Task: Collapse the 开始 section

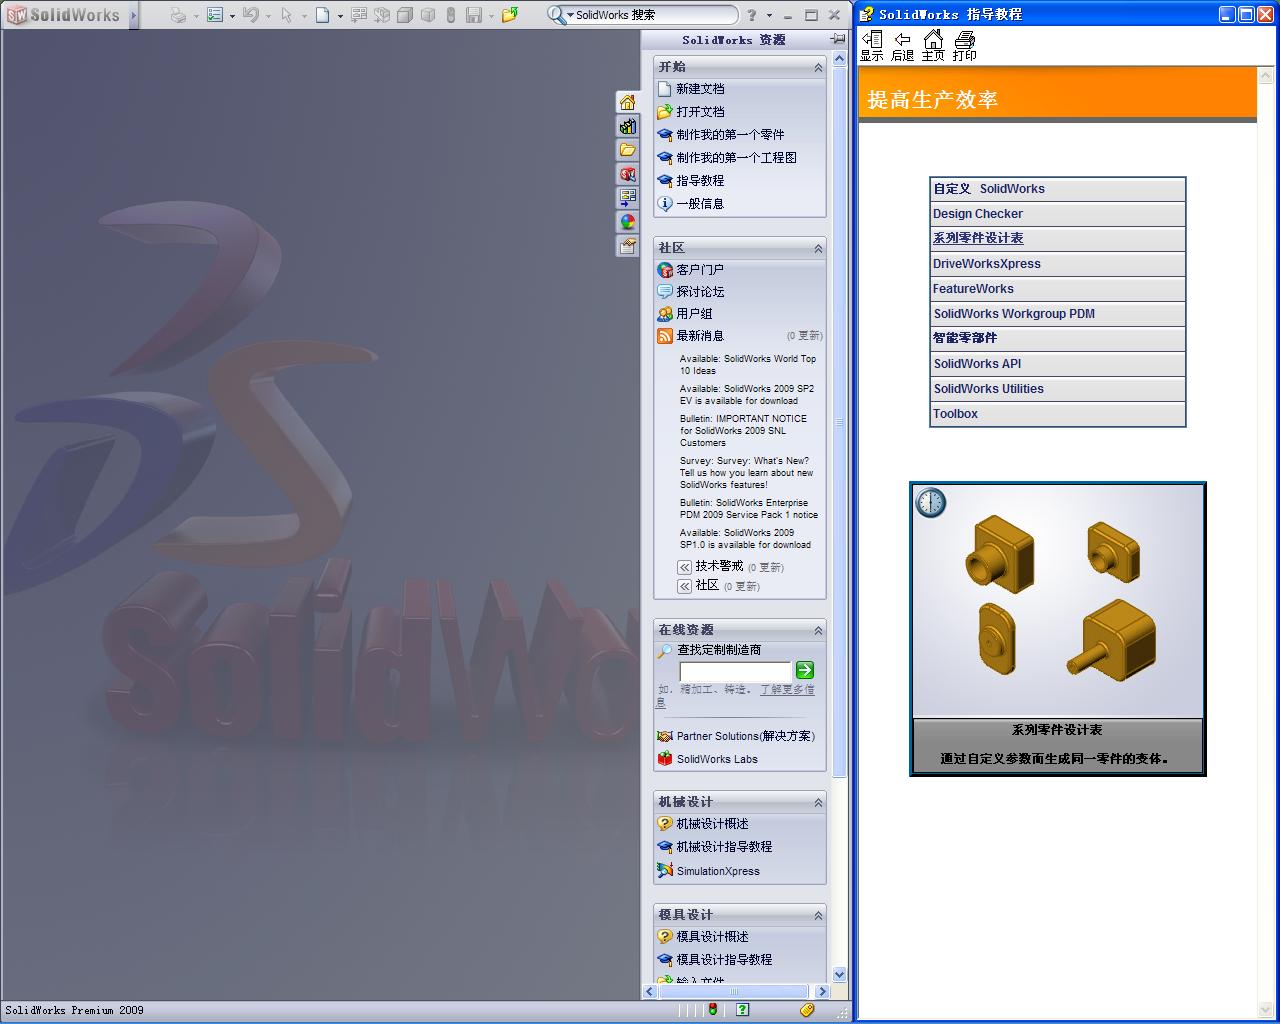Action: click(x=818, y=67)
